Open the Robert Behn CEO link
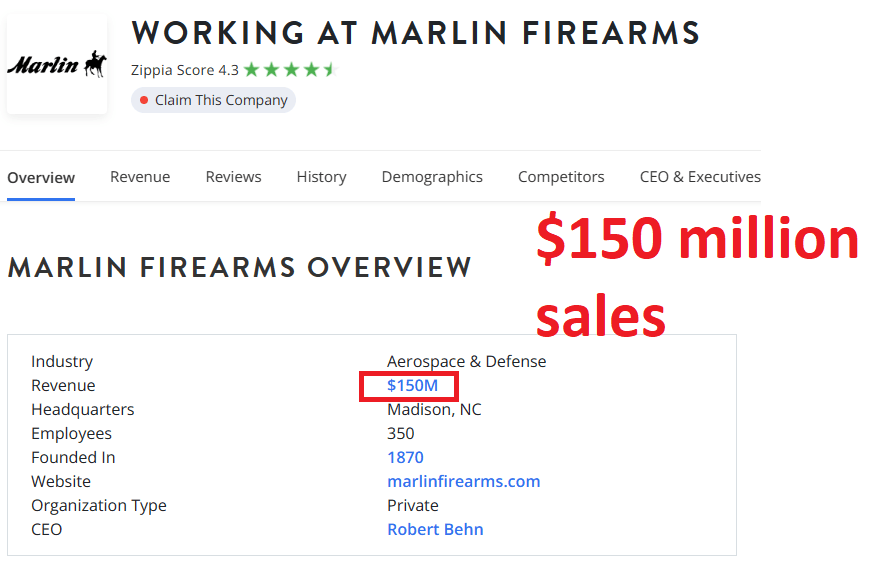This screenshot has height=569, width=872. point(435,530)
